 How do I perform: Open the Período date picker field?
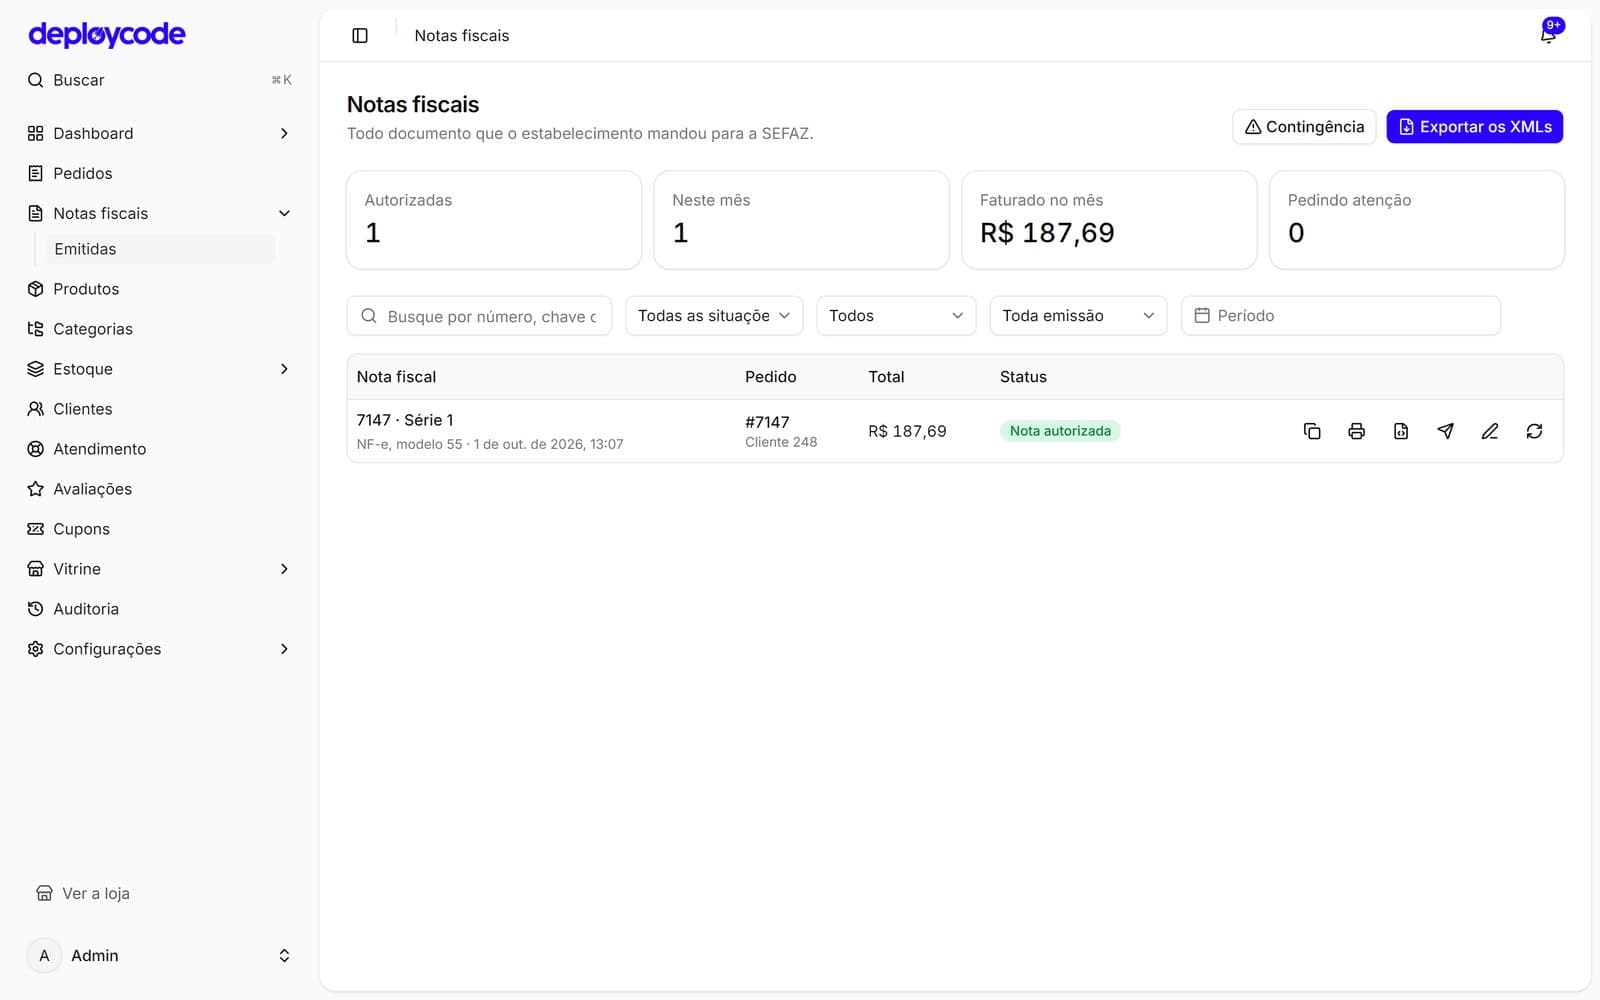[x=1340, y=316]
